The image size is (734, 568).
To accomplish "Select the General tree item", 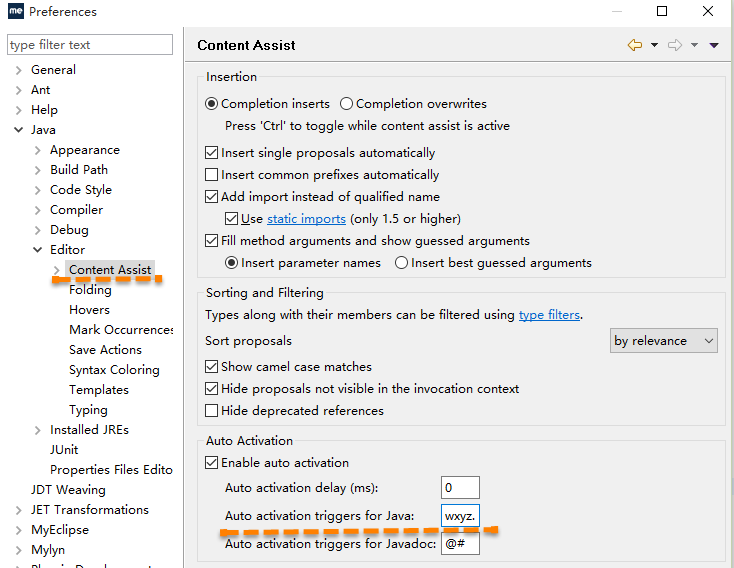I will click(x=53, y=70).
